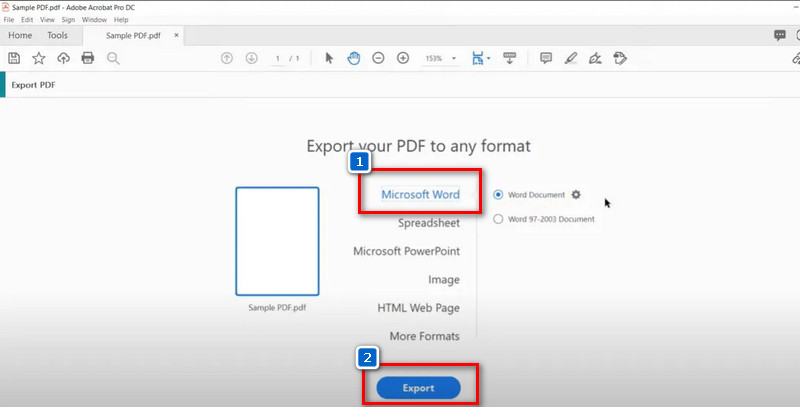This screenshot has height=407, width=800.
Task: Click the Sample PDF.pdf file name label
Action: [277, 308]
